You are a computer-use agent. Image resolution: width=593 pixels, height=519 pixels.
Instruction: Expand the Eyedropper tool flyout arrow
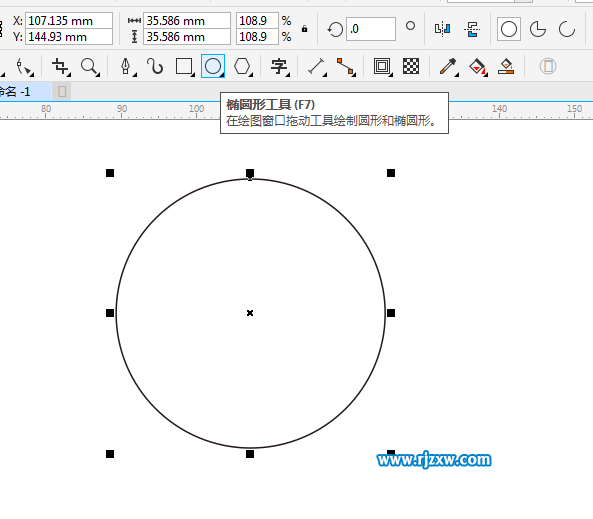click(x=456, y=75)
